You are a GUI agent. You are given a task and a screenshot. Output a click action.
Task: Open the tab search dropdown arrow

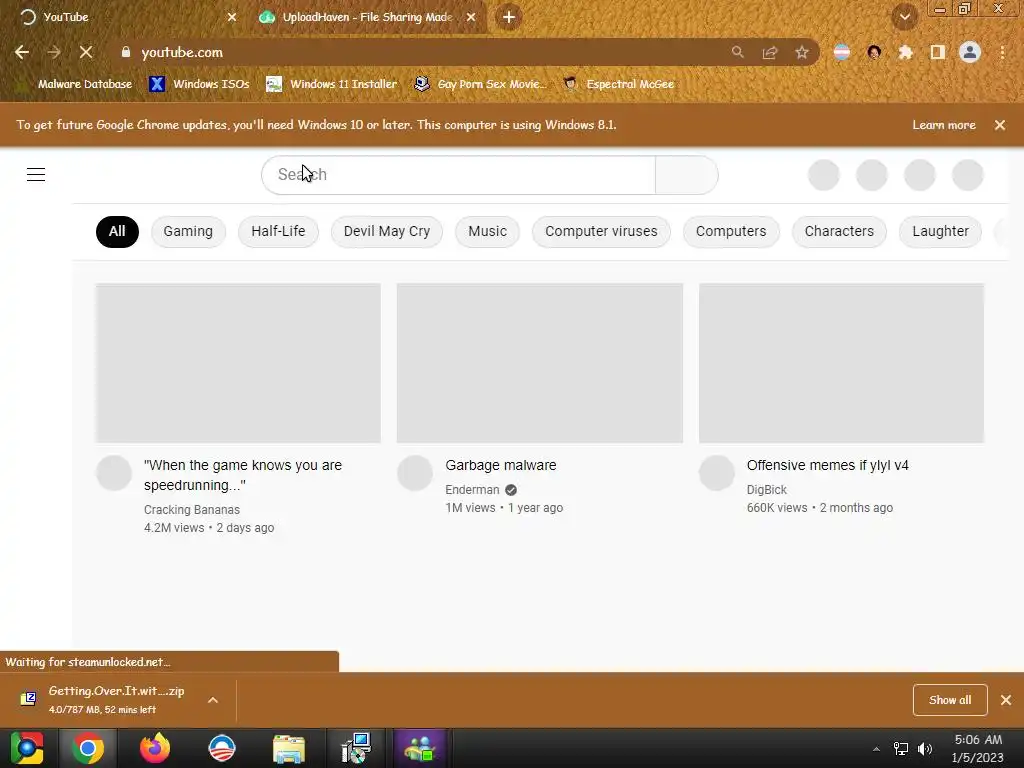904,17
